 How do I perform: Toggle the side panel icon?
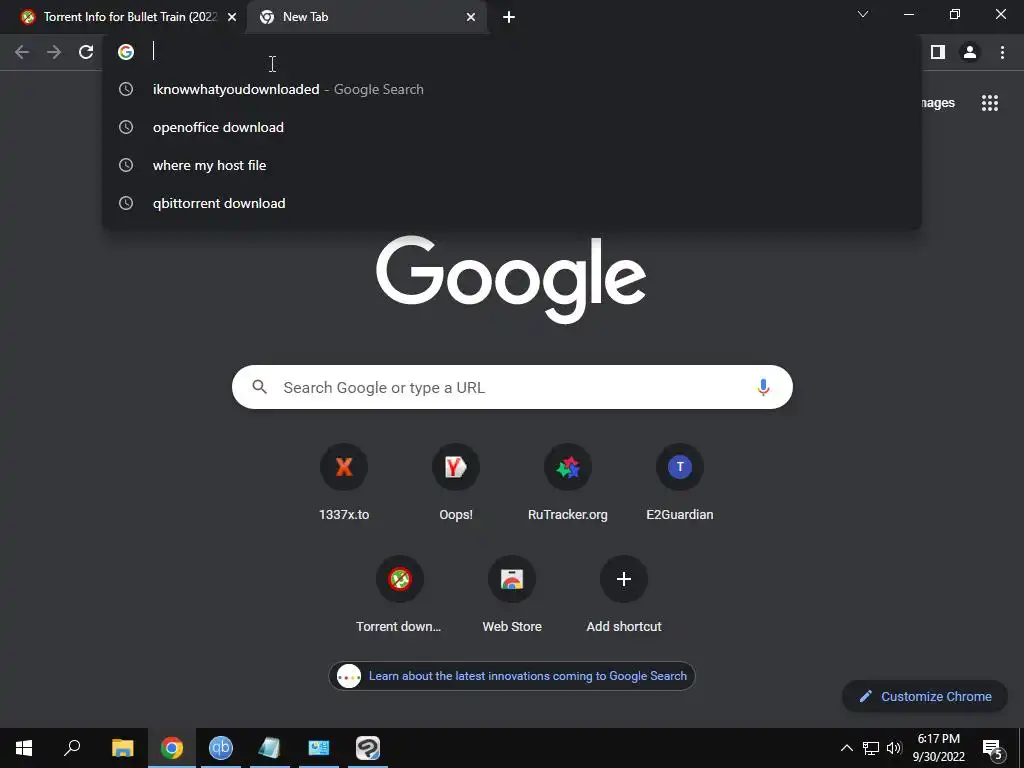[938, 52]
